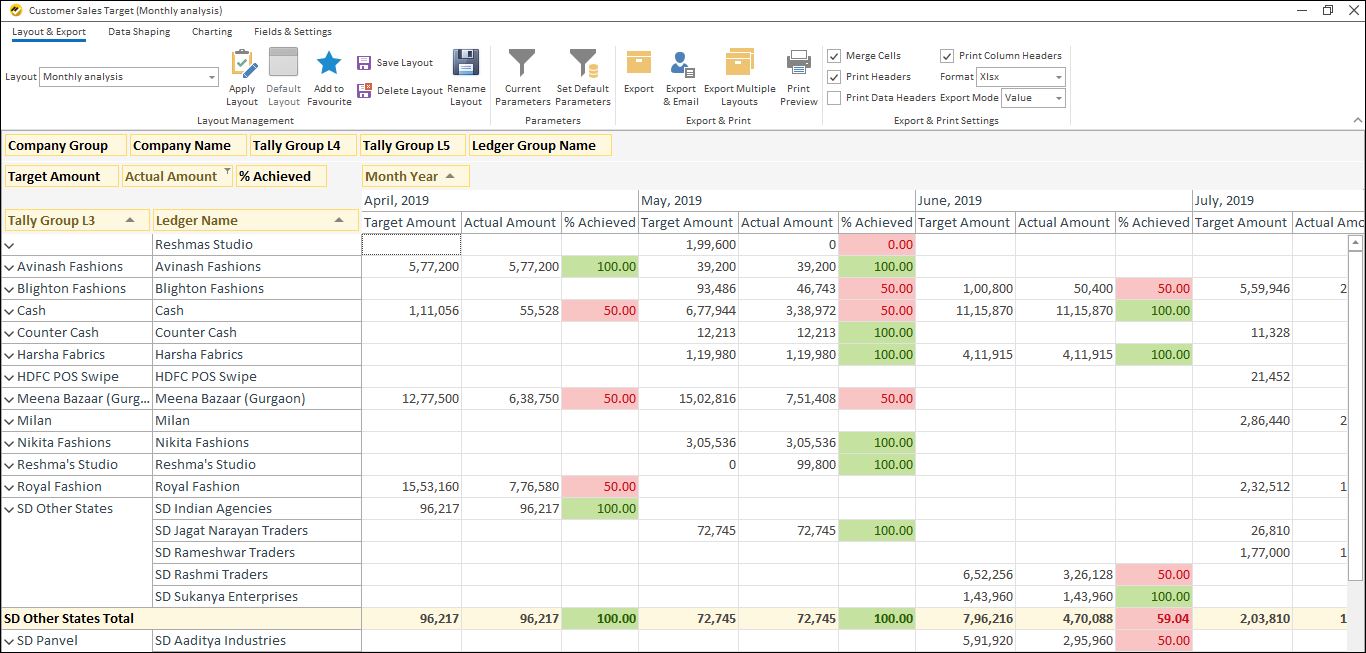Enable Print Data Headers
The image size is (1366, 653).
(834, 97)
